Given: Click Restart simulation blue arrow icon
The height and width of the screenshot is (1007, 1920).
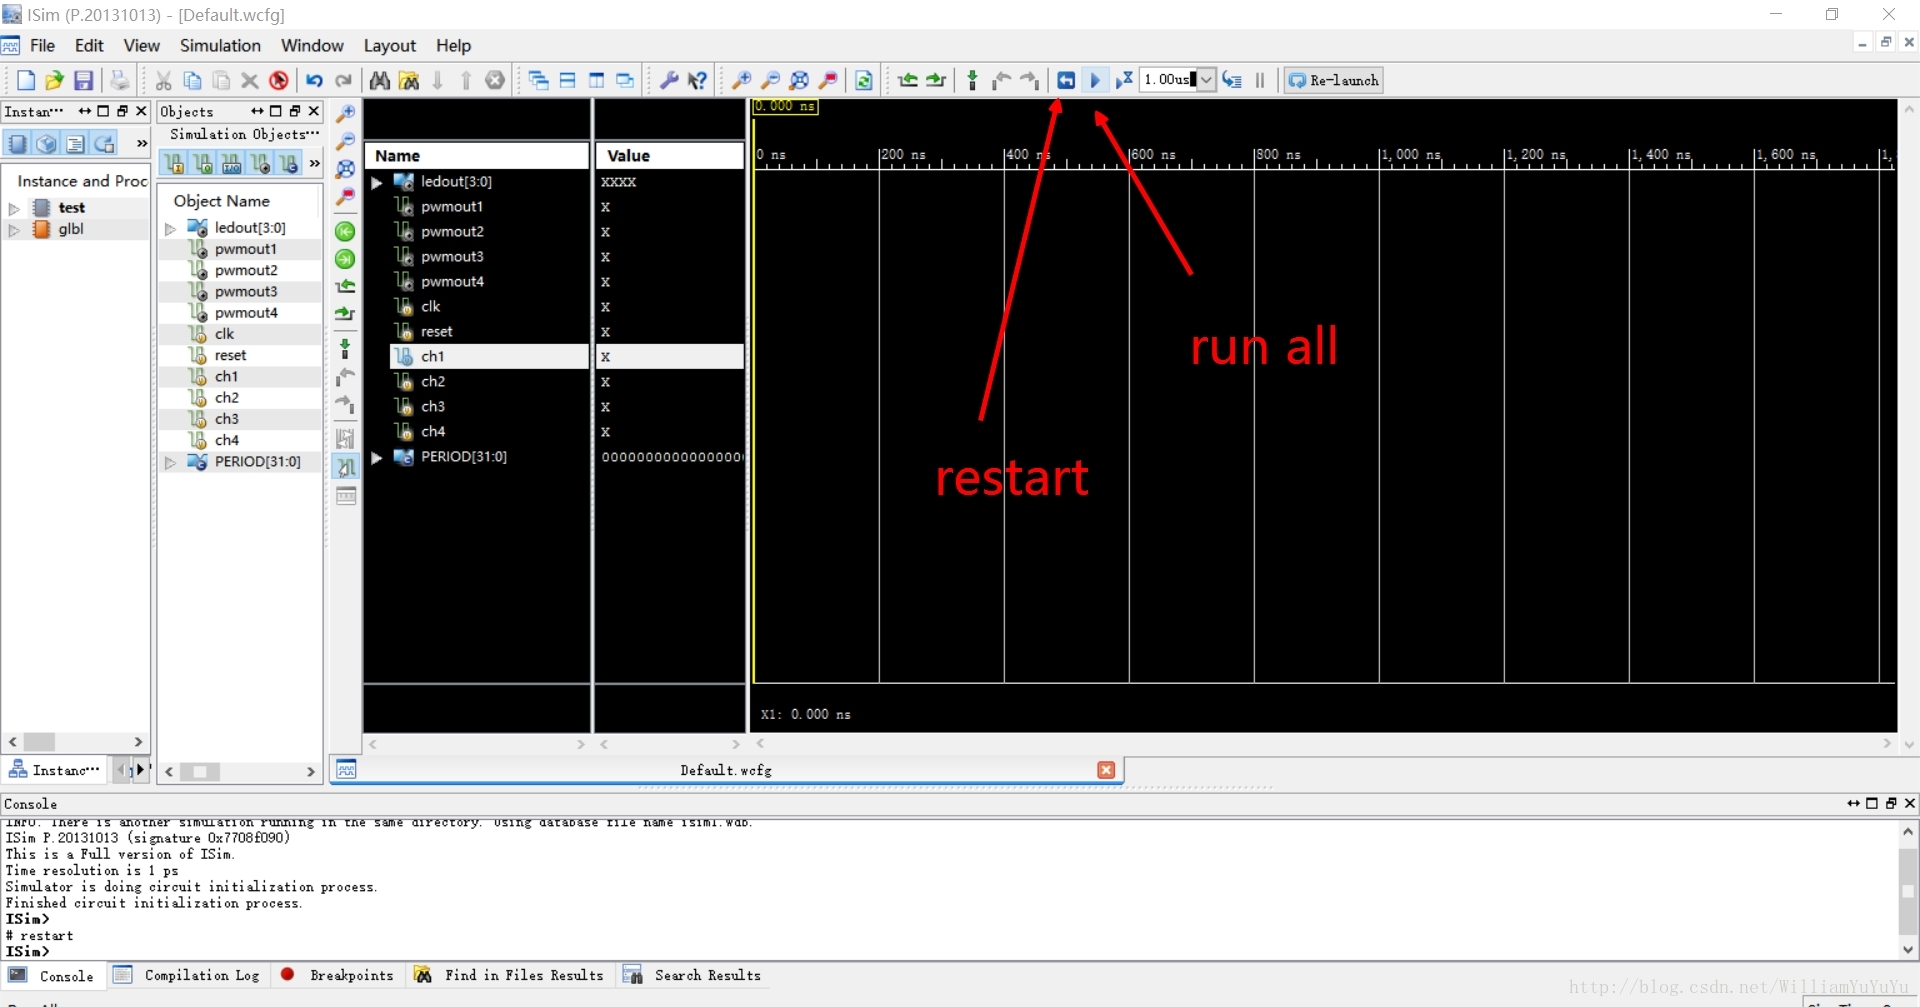Looking at the screenshot, I should 1066,80.
